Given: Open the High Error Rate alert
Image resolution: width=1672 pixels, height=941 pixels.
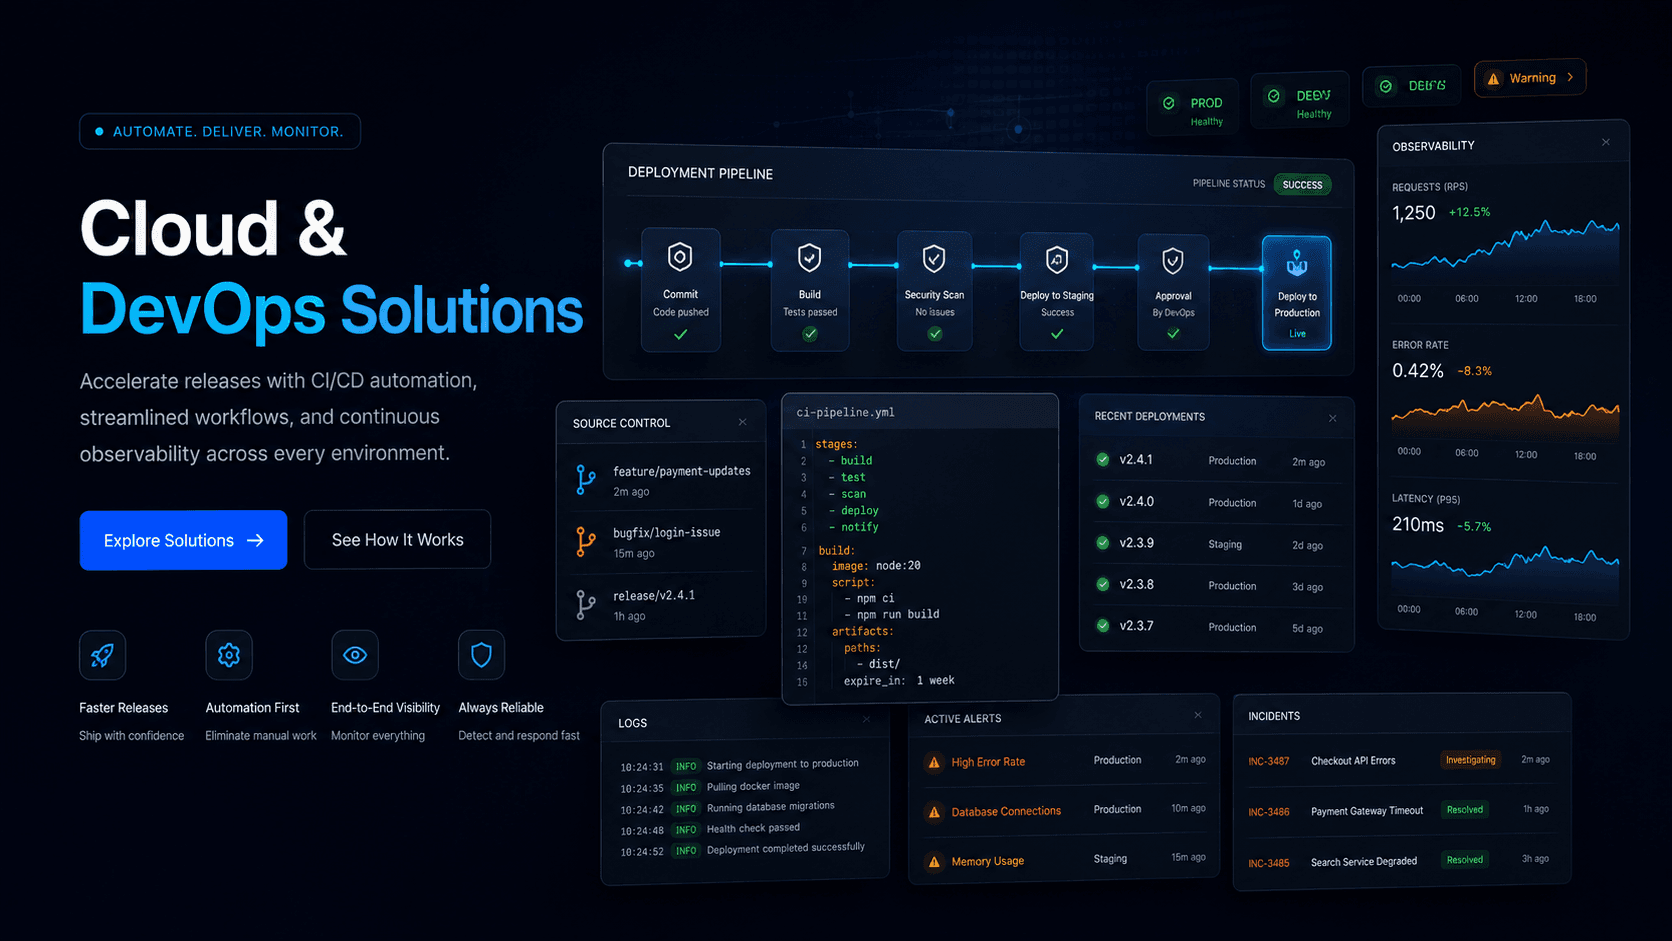Looking at the screenshot, I should click(x=1064, y=762).
